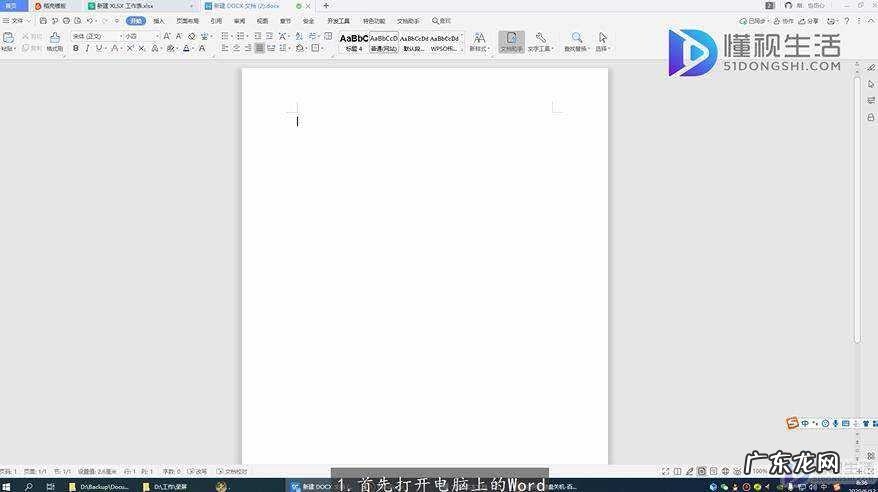The width and height of the screenshot is (878, 492).
Task: Click the Undo arrow icon
Action: pyautogui.click(x=90, y=21)
